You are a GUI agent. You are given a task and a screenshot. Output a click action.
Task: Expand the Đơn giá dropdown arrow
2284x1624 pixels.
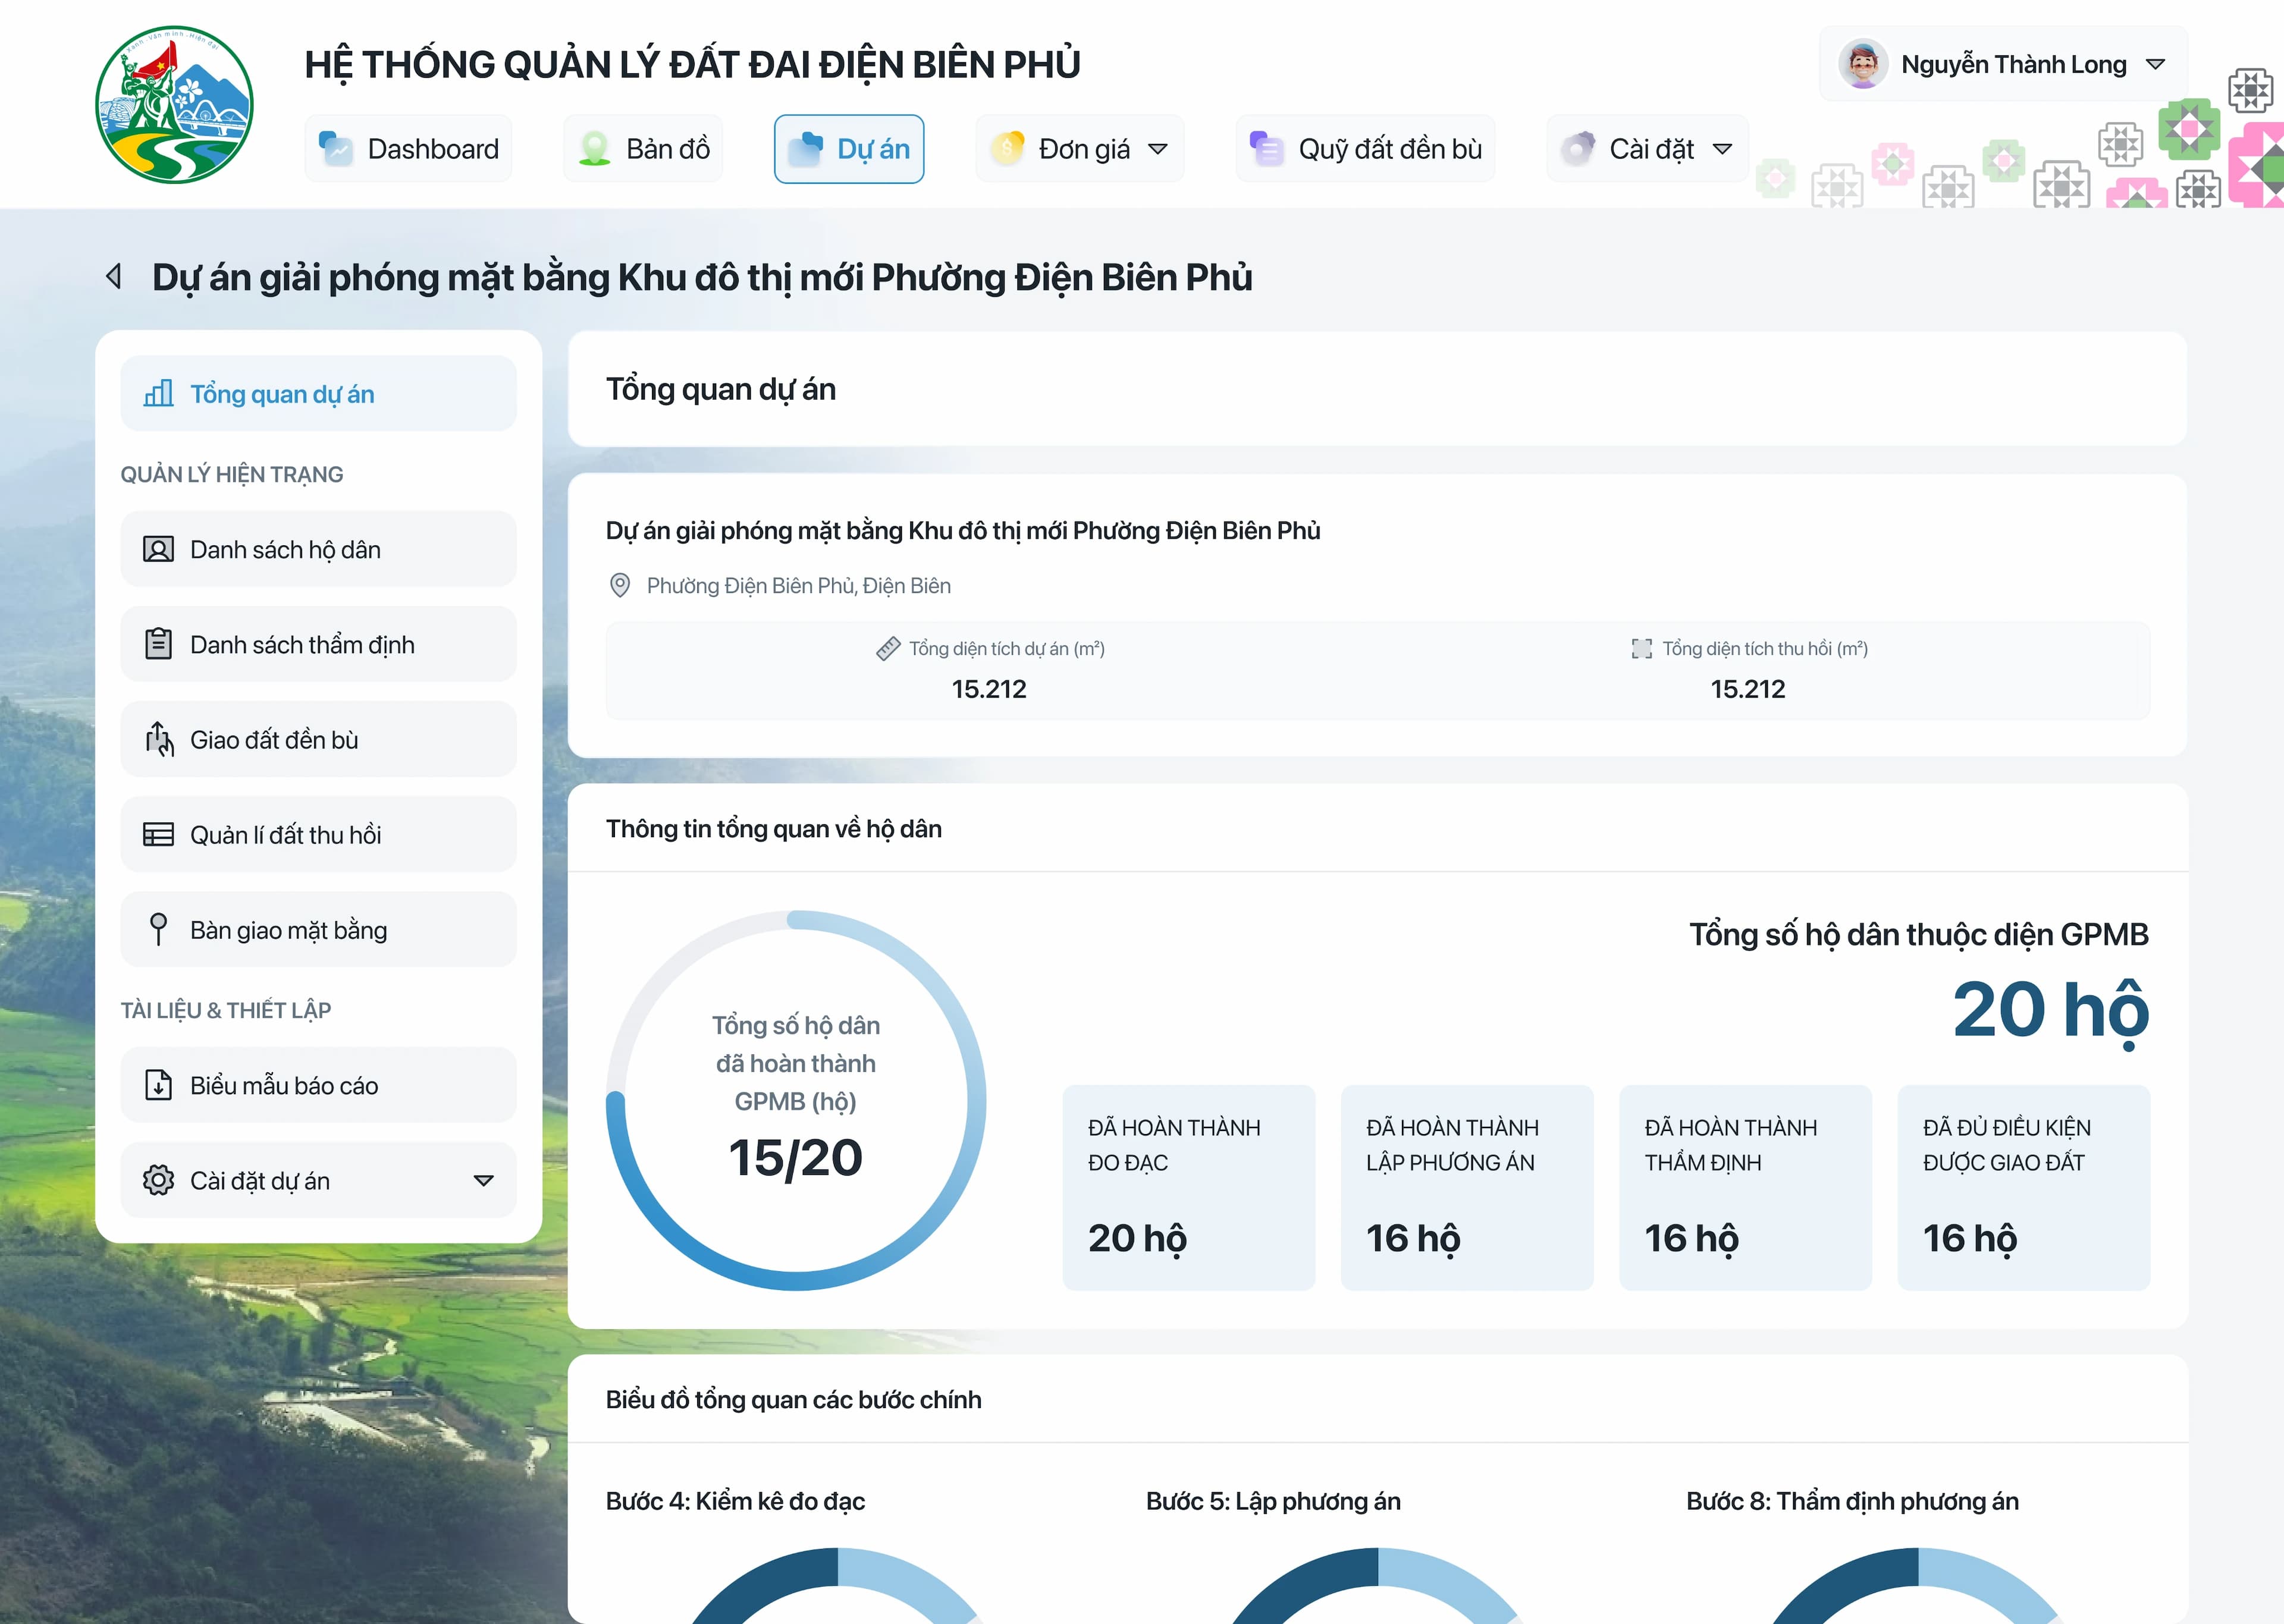(1158, 149)
